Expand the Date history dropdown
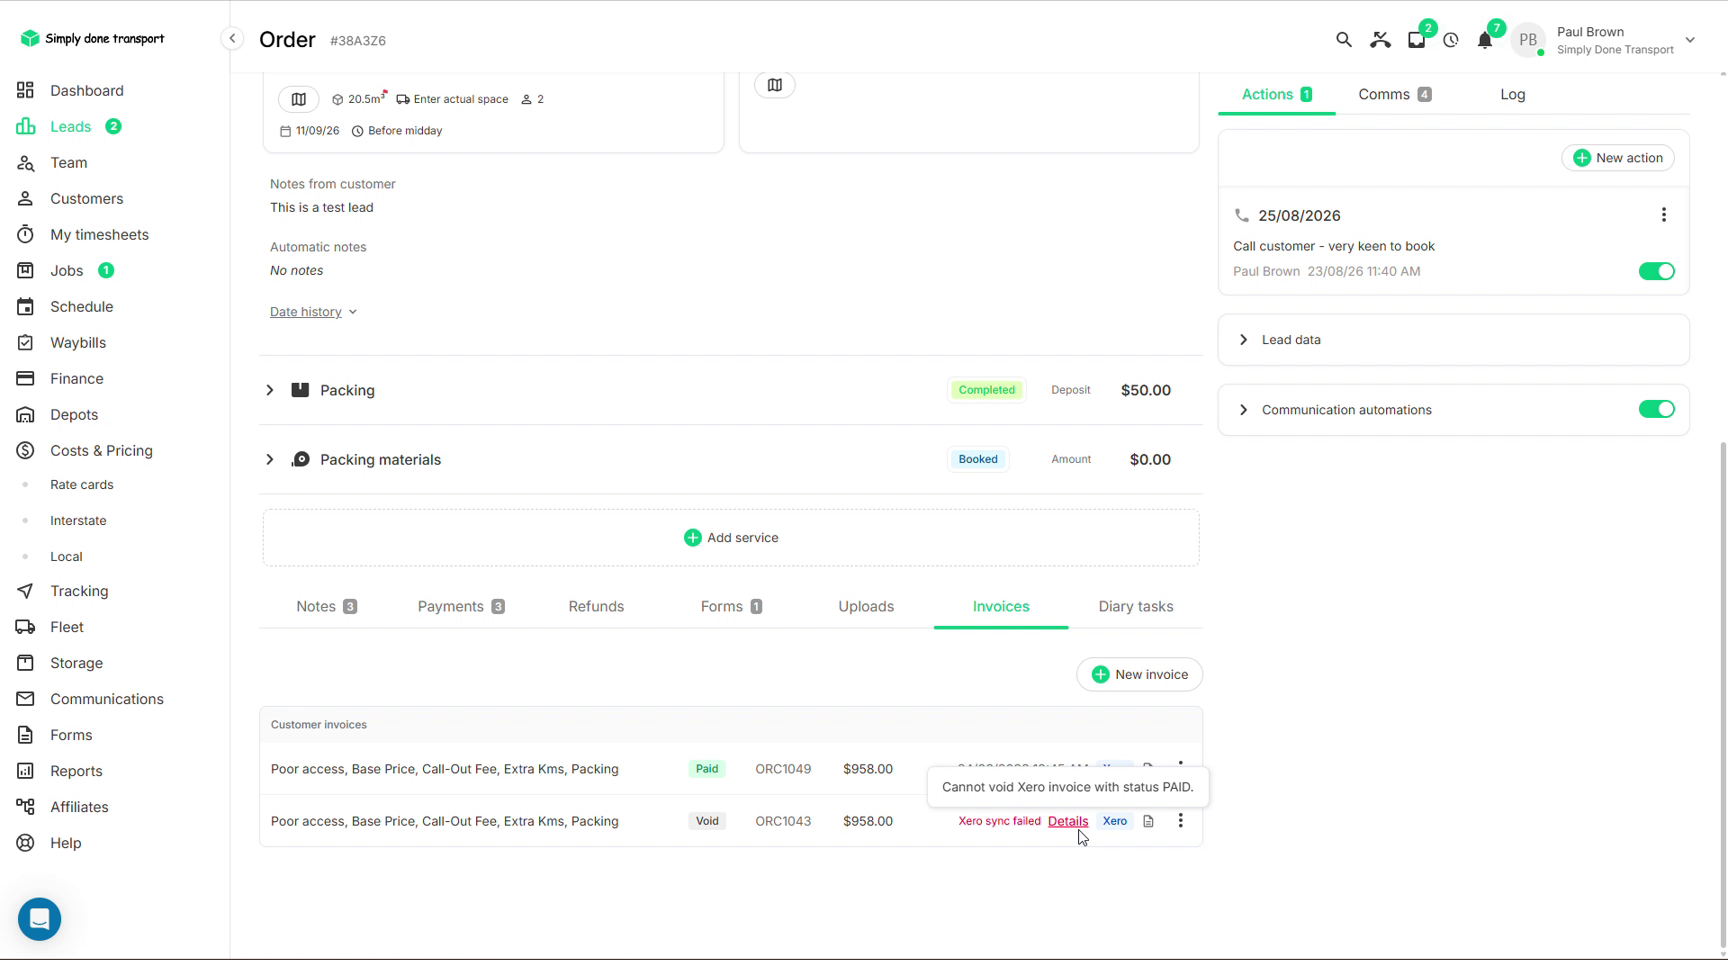This screenshot has width=1728, height=960. coord(313,312)
